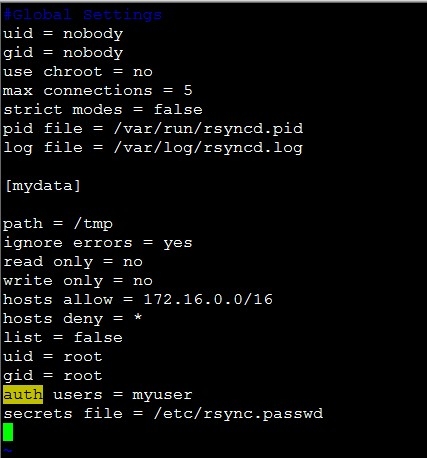Viewport: 427px width, 458px height.
Task: Click myuser in the auth users line
Action: click(162, 395)
